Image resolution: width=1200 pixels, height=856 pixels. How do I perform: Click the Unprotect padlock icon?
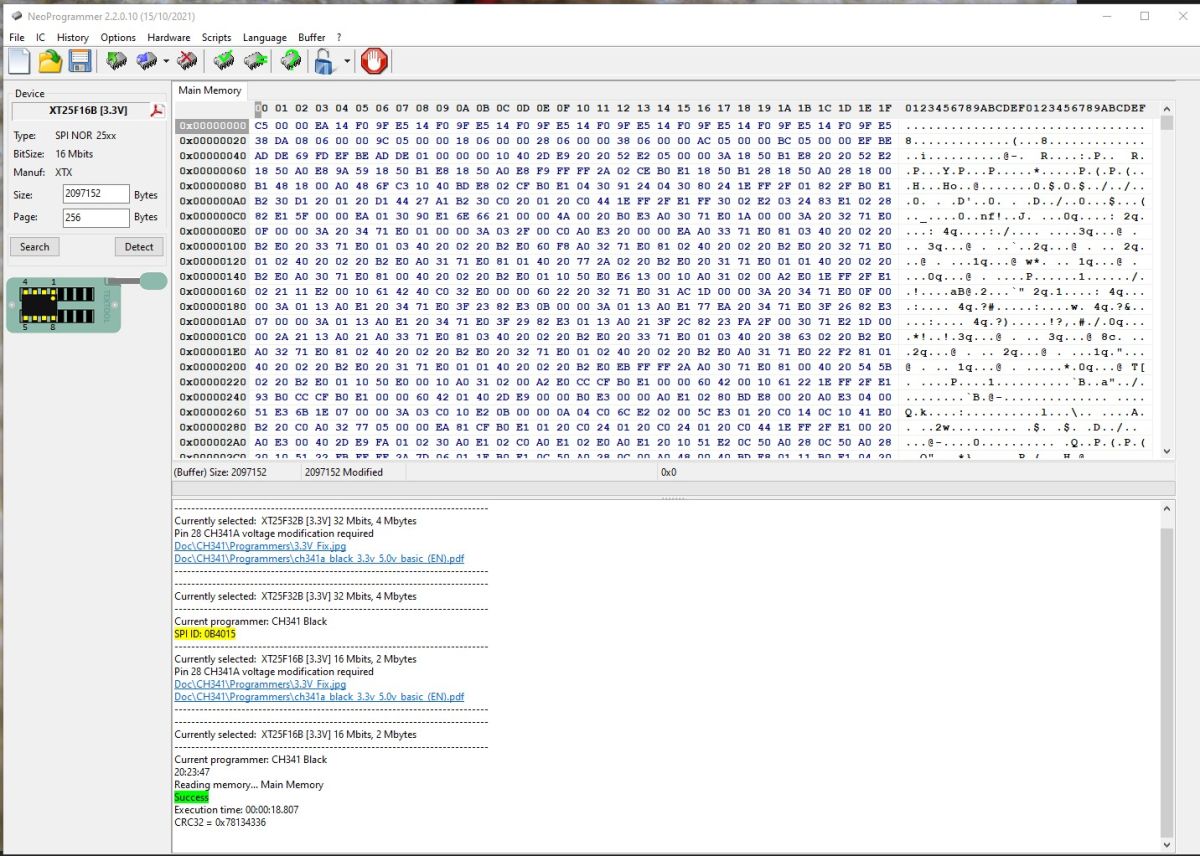coord(325,62)
